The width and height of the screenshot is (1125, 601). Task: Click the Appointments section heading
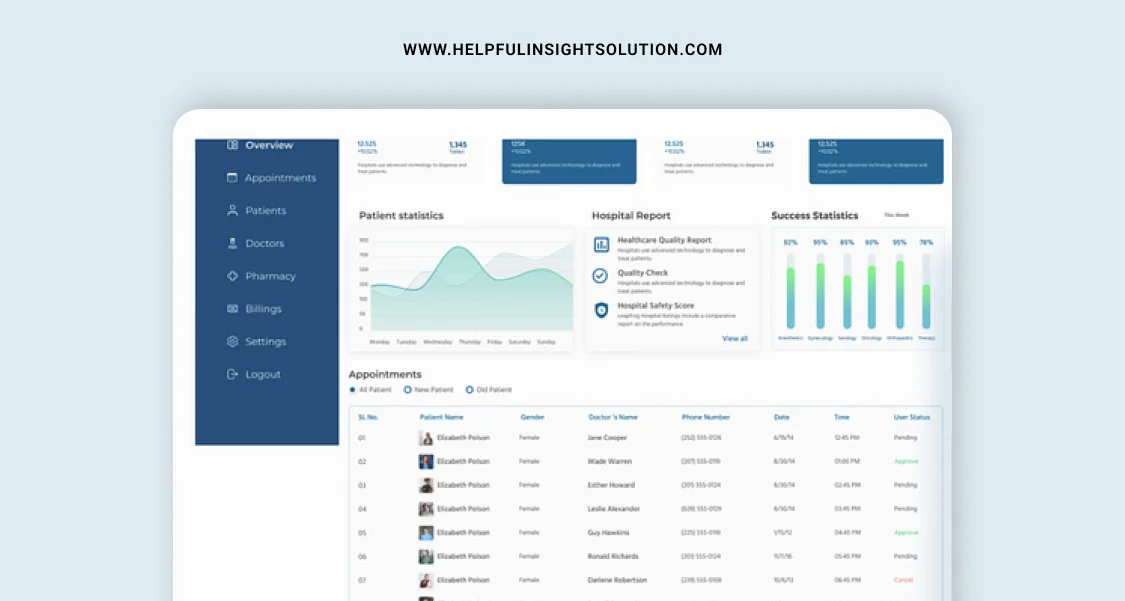pos(385,374)
